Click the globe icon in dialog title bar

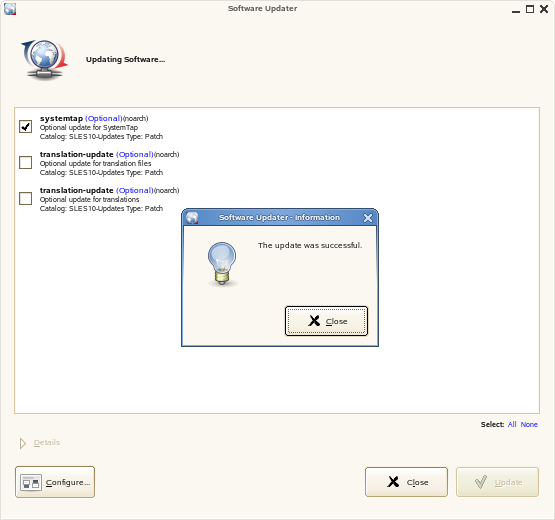pos(192,218)
